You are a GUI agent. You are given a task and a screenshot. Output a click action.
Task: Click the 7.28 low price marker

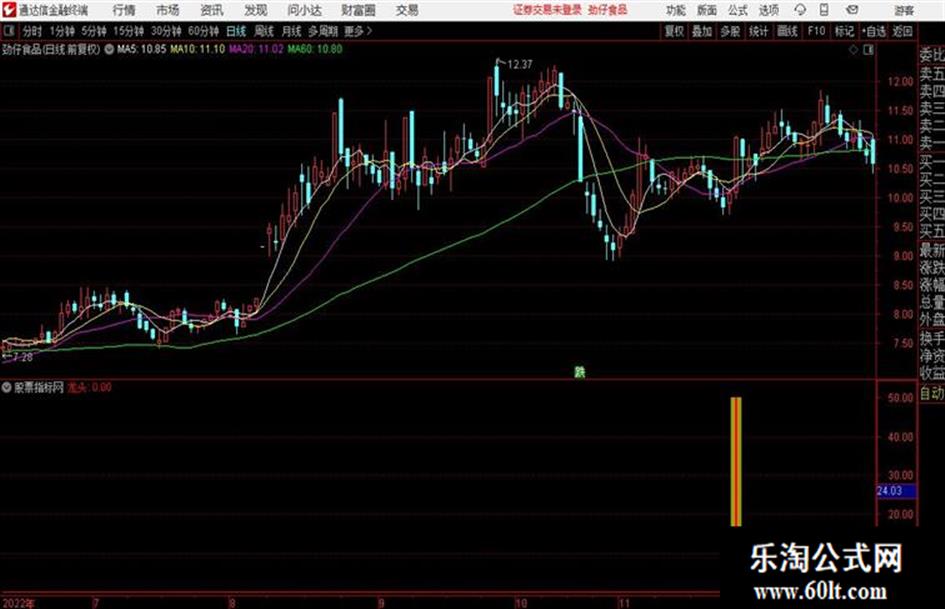[x=22, y=357]
